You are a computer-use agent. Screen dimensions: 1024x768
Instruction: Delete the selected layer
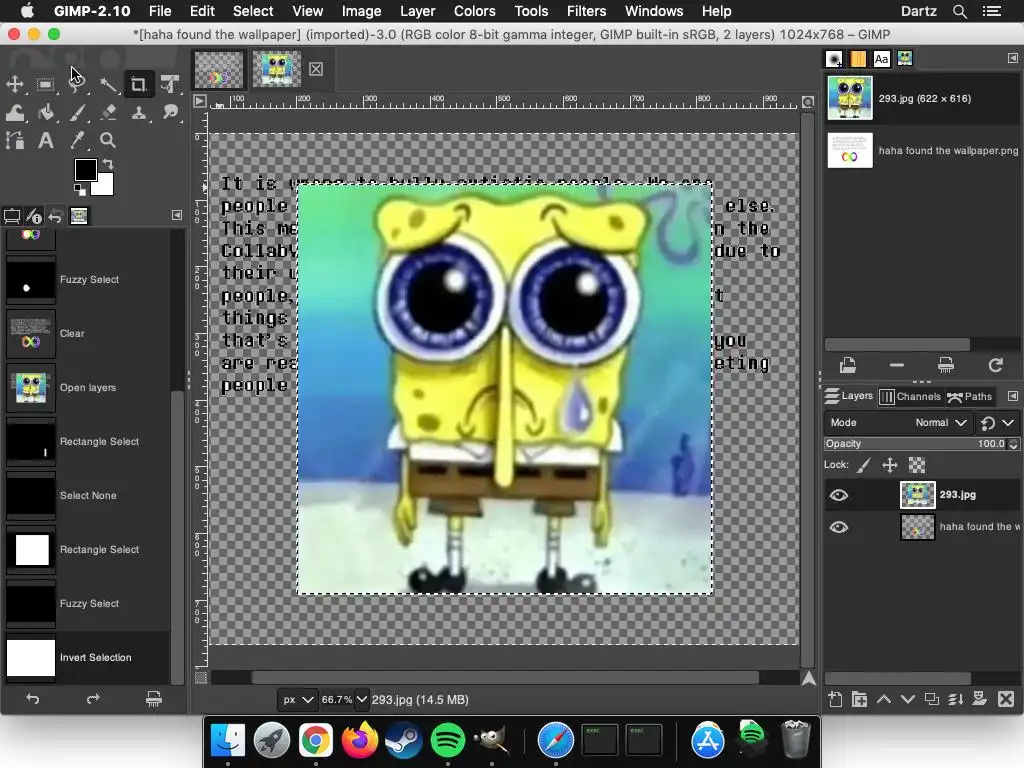(1006, 699)
